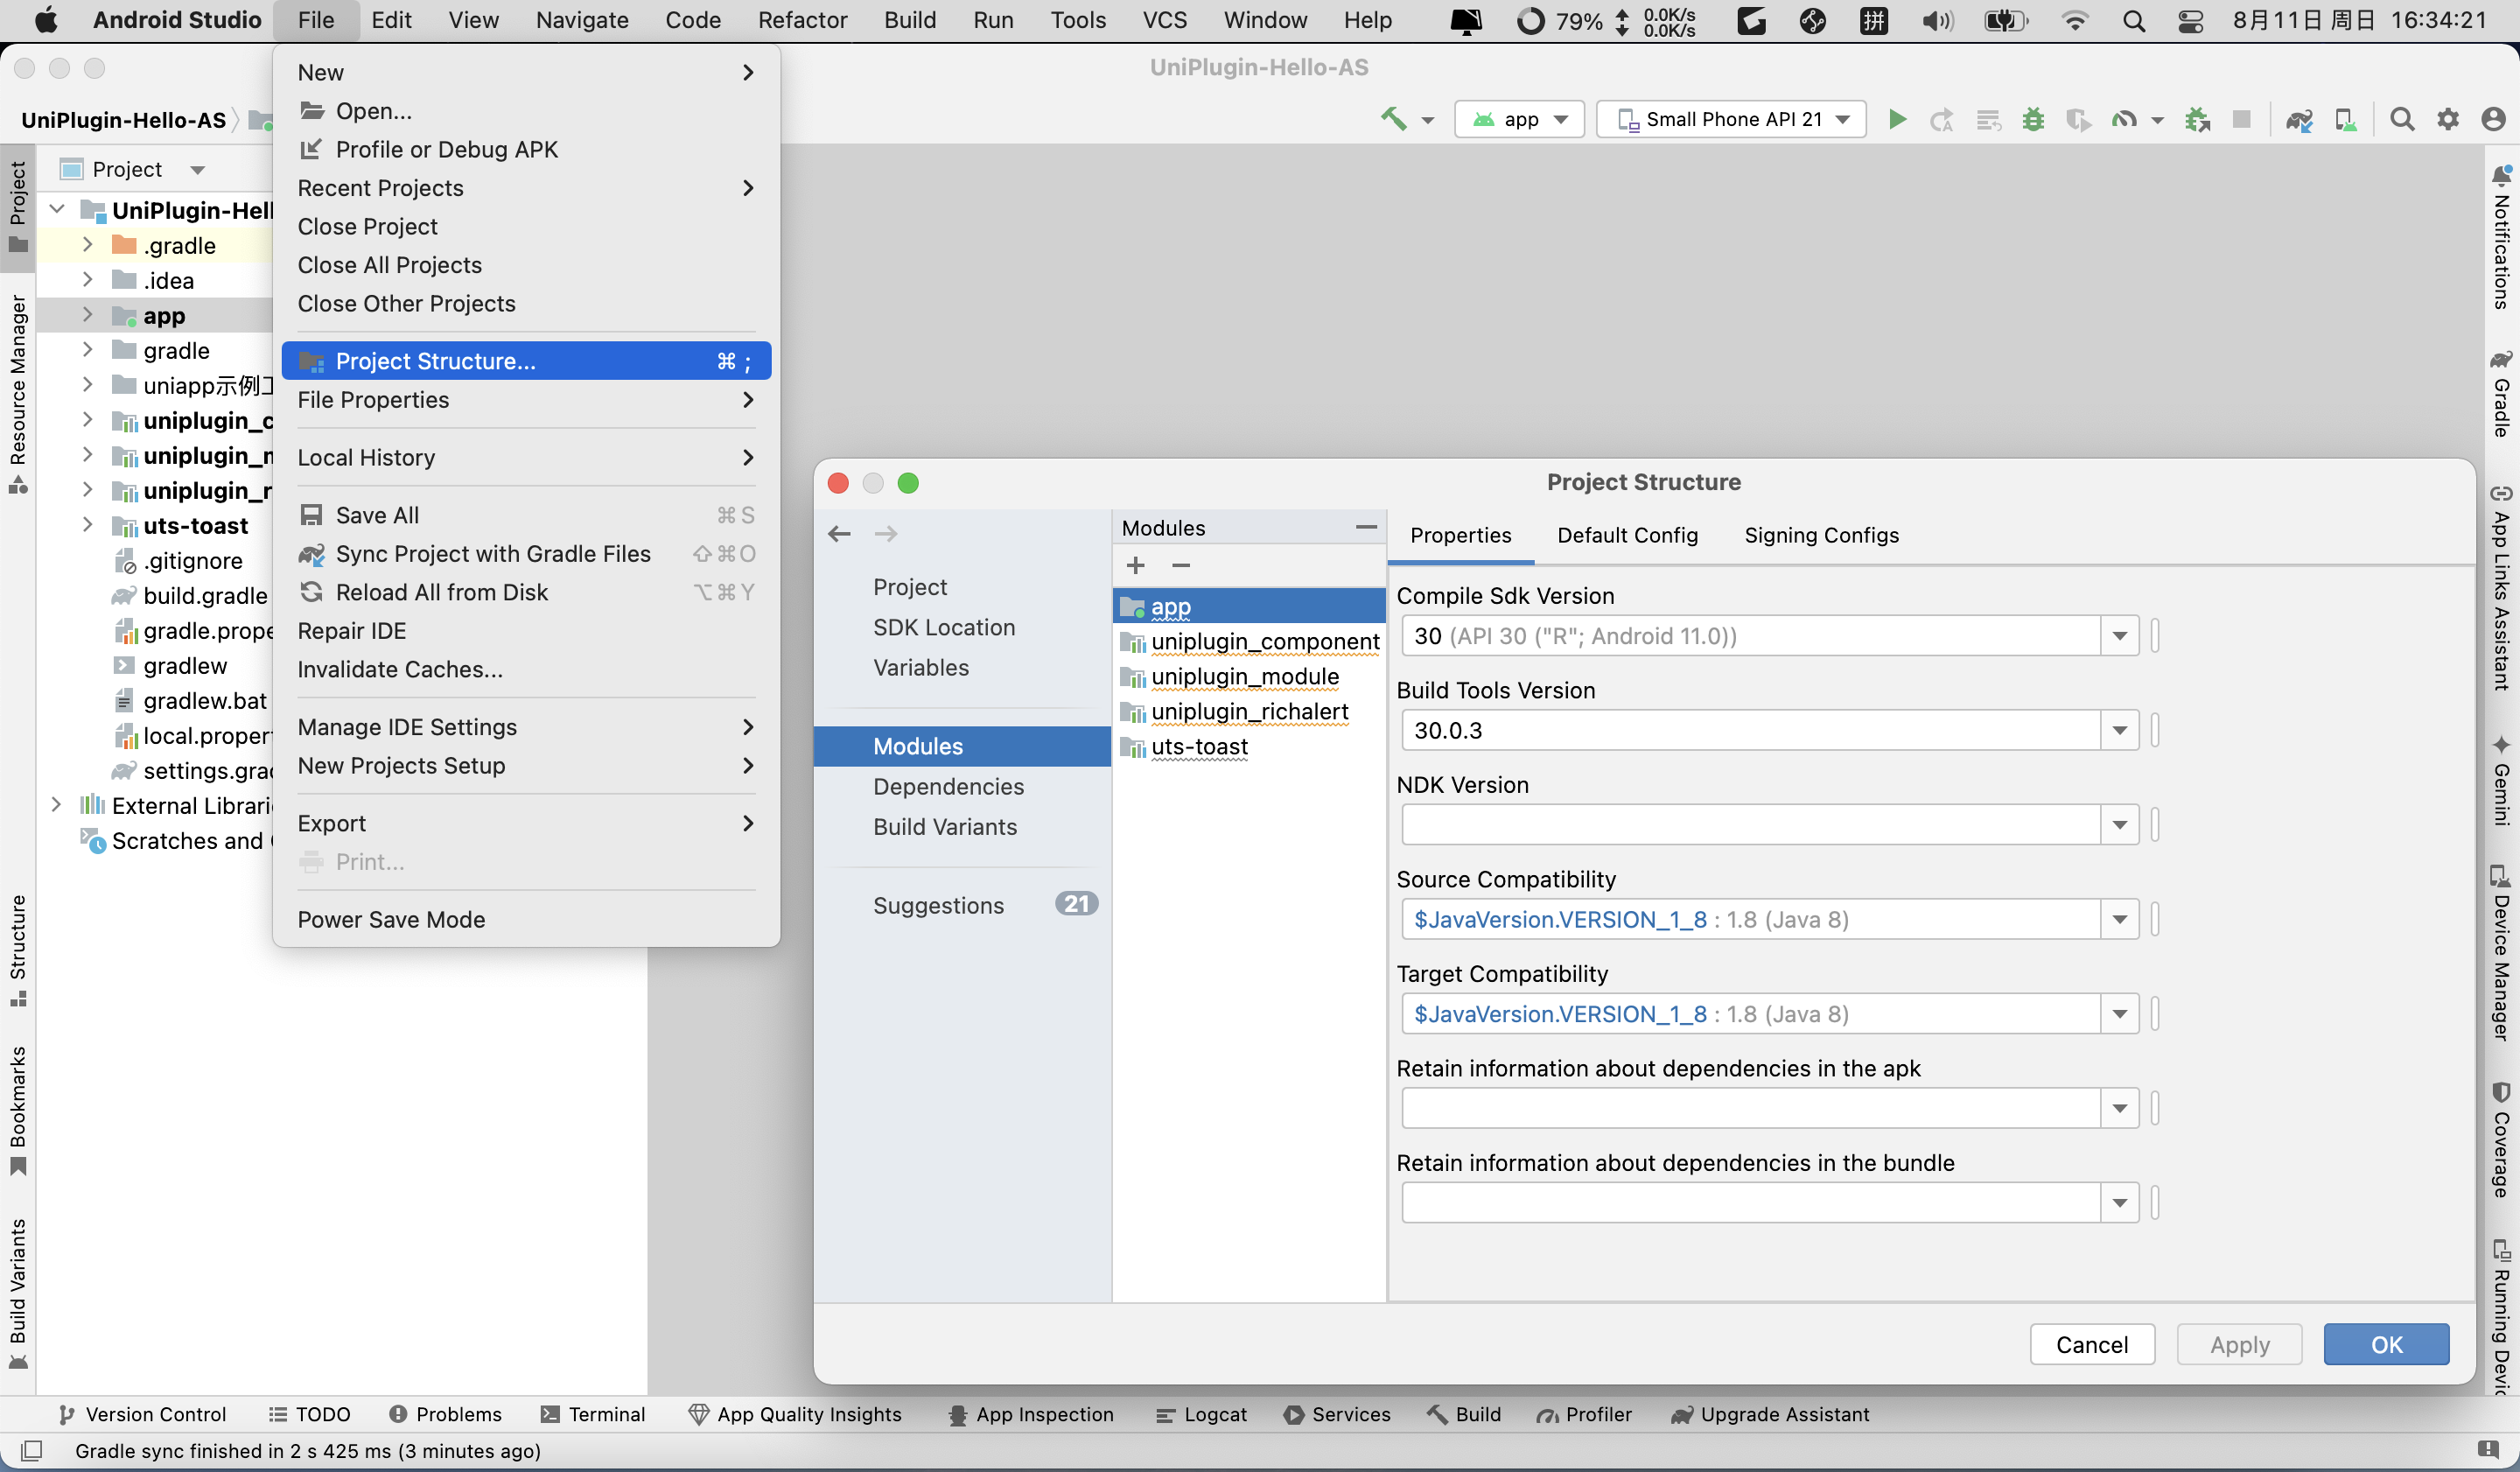This screenshot has height=1472, width=2520.
Task: Open Build Variants side tool window
Action: click(x=18, y=1294)
